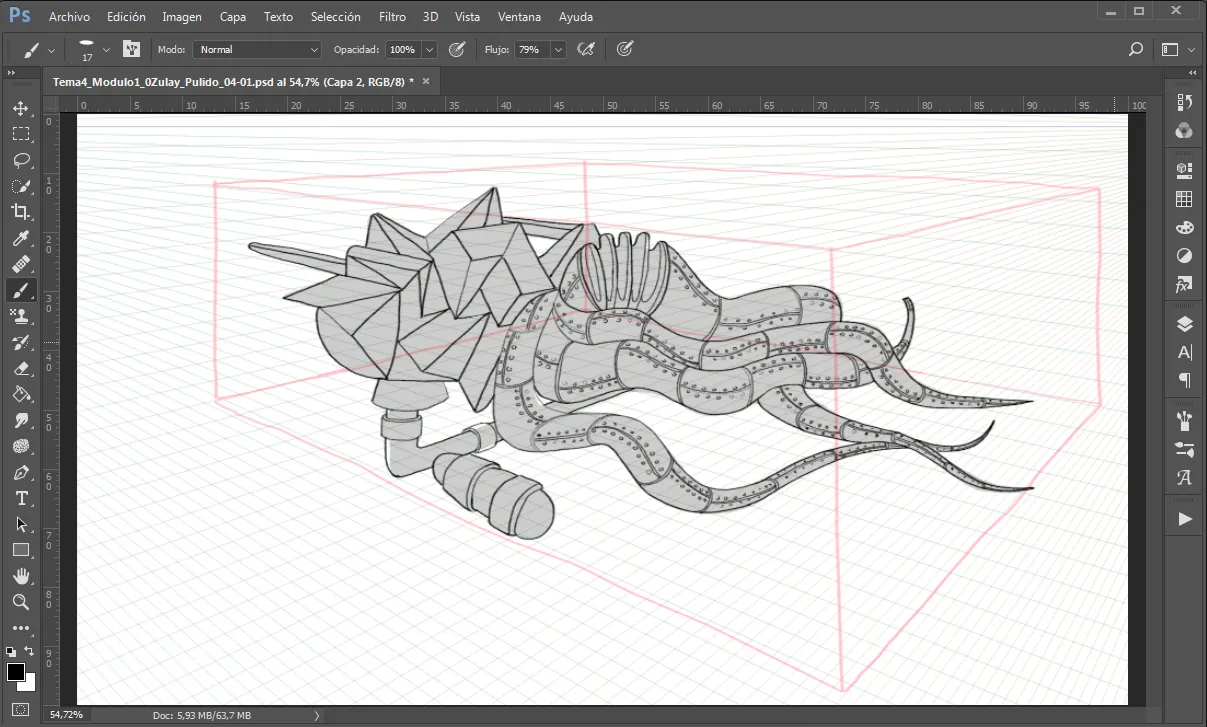1207x727 pixels.
Task: Open the Color panel icon
Action: [x=1185, y=130]
